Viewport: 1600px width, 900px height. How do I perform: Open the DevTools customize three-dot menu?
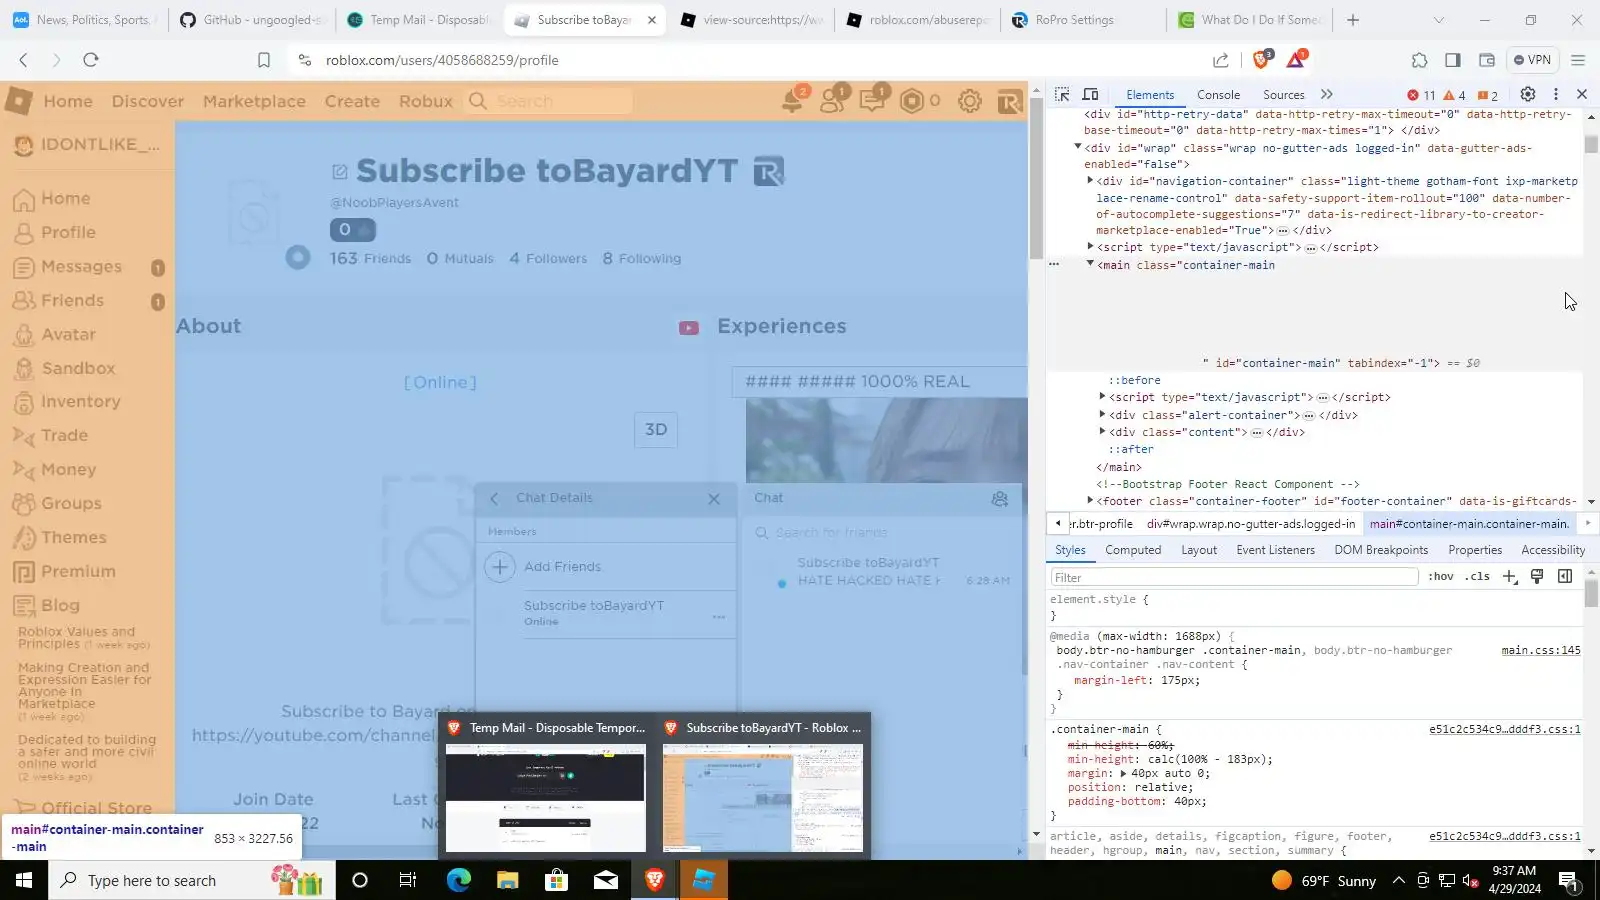(1555, 94)
